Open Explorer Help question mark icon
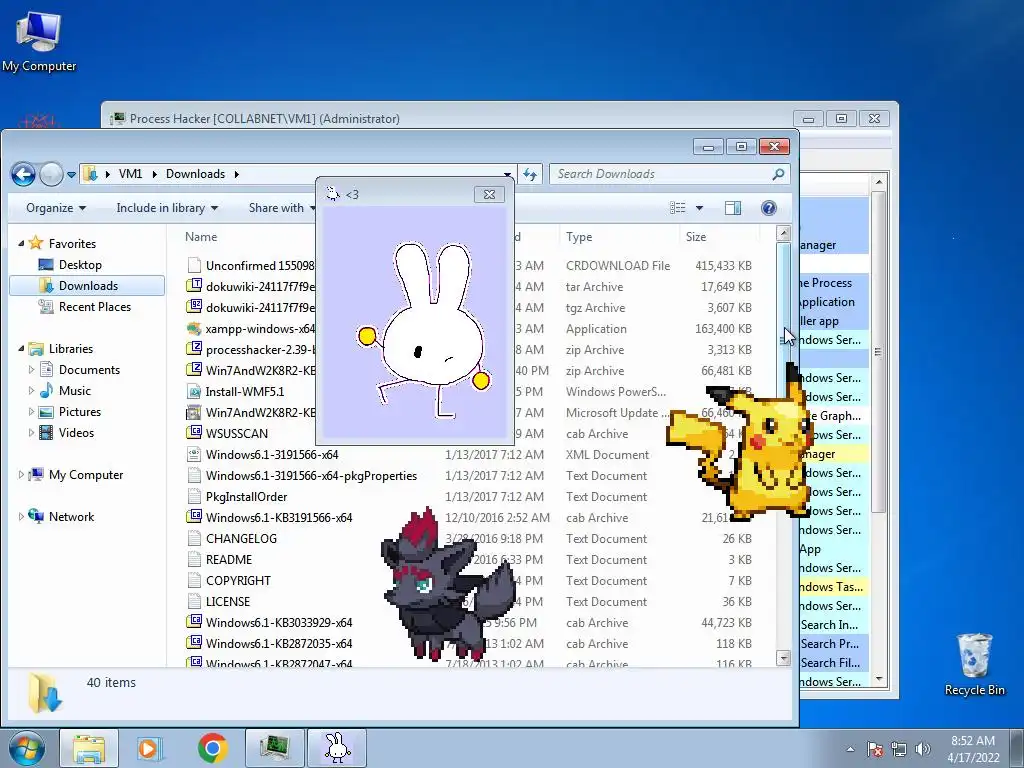 [769, 208]
